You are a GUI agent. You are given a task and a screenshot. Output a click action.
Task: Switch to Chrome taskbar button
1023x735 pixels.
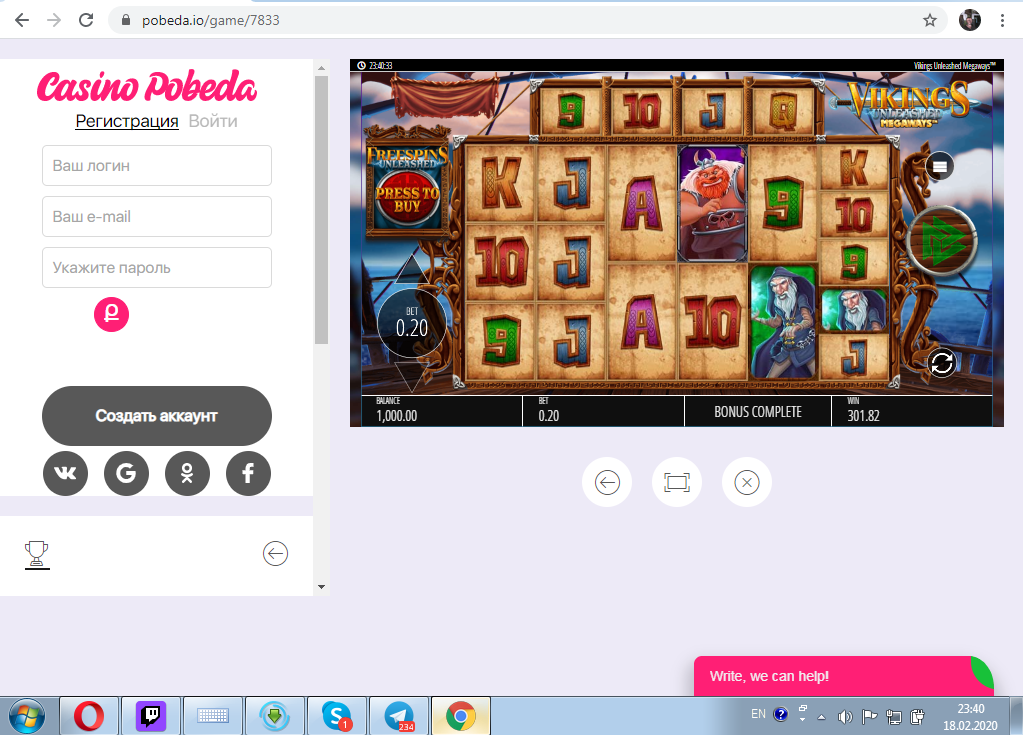[461, 716]
